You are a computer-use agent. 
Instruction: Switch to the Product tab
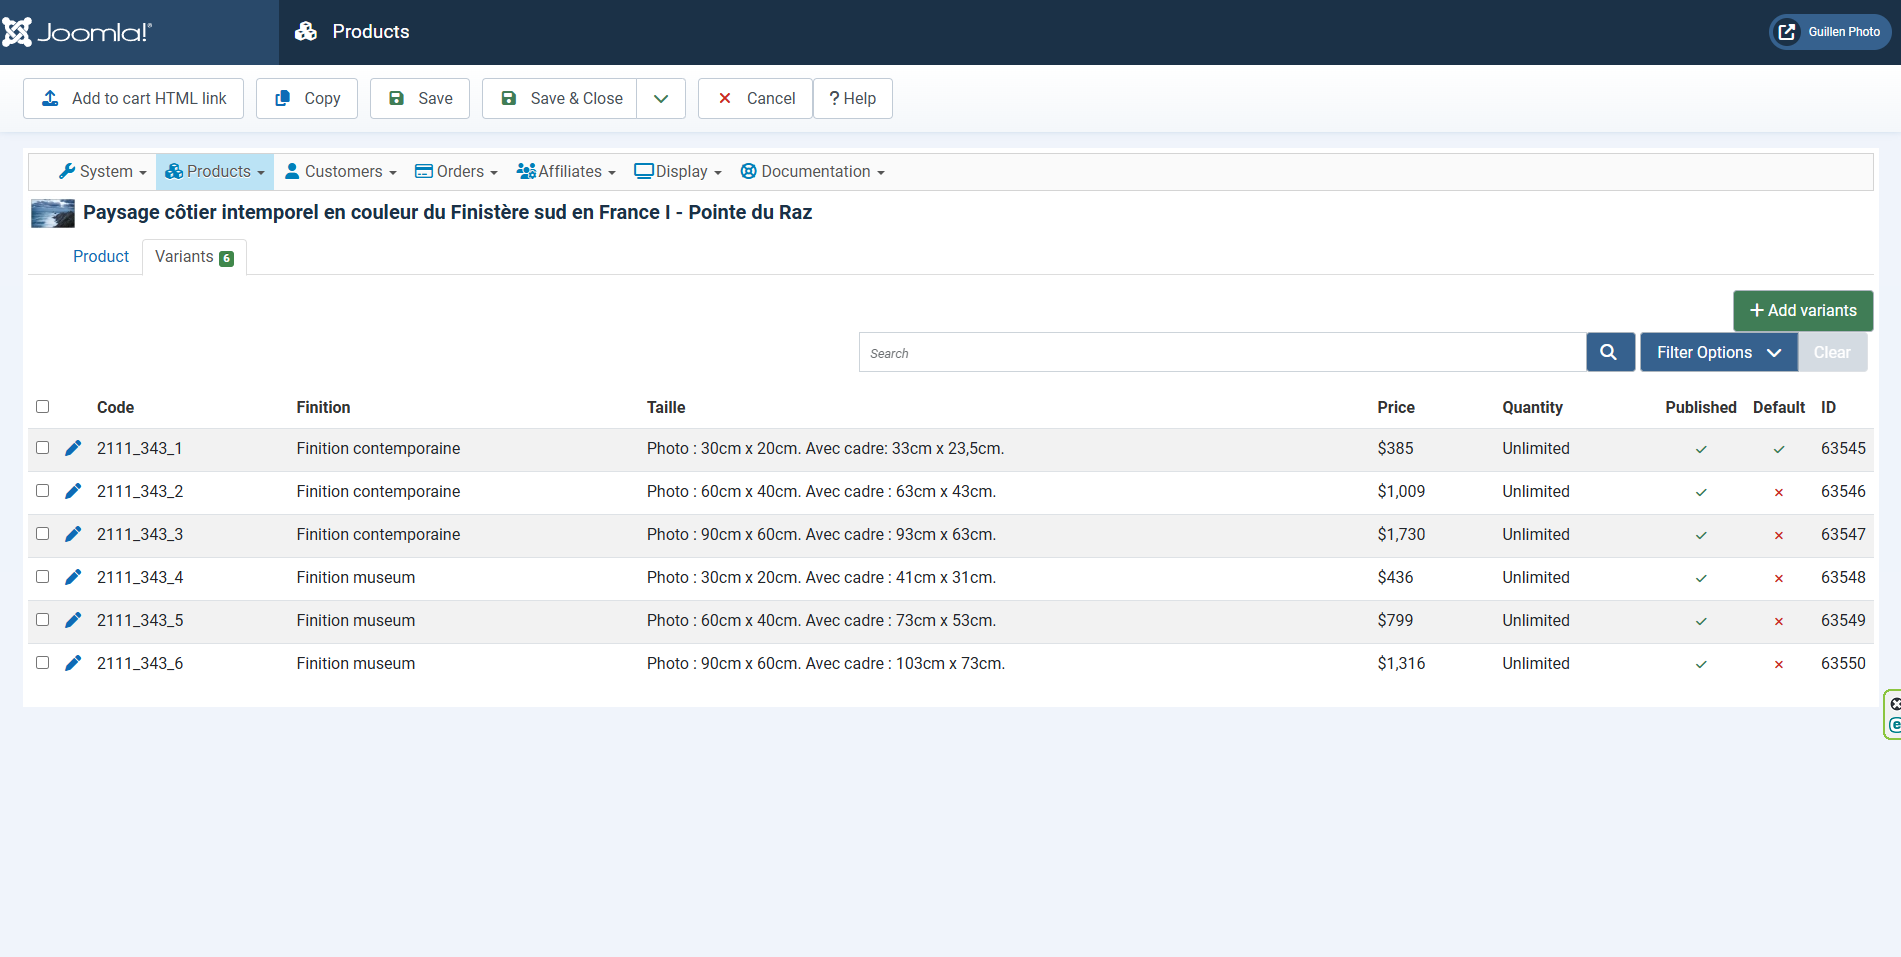coord(101,257)
